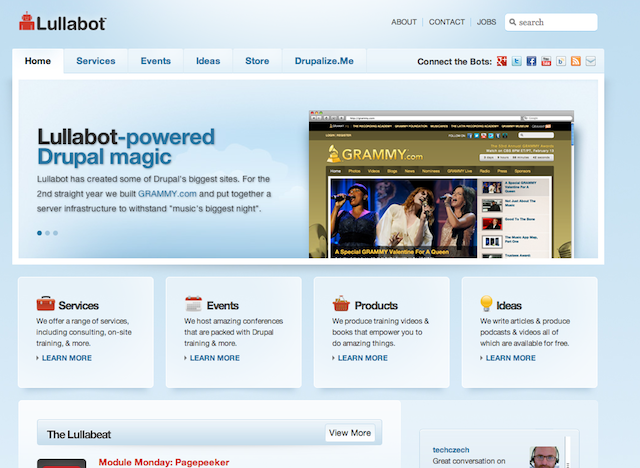Select the third slideshow dot
The height and width of the screenshot is (468, 640).
56,233
